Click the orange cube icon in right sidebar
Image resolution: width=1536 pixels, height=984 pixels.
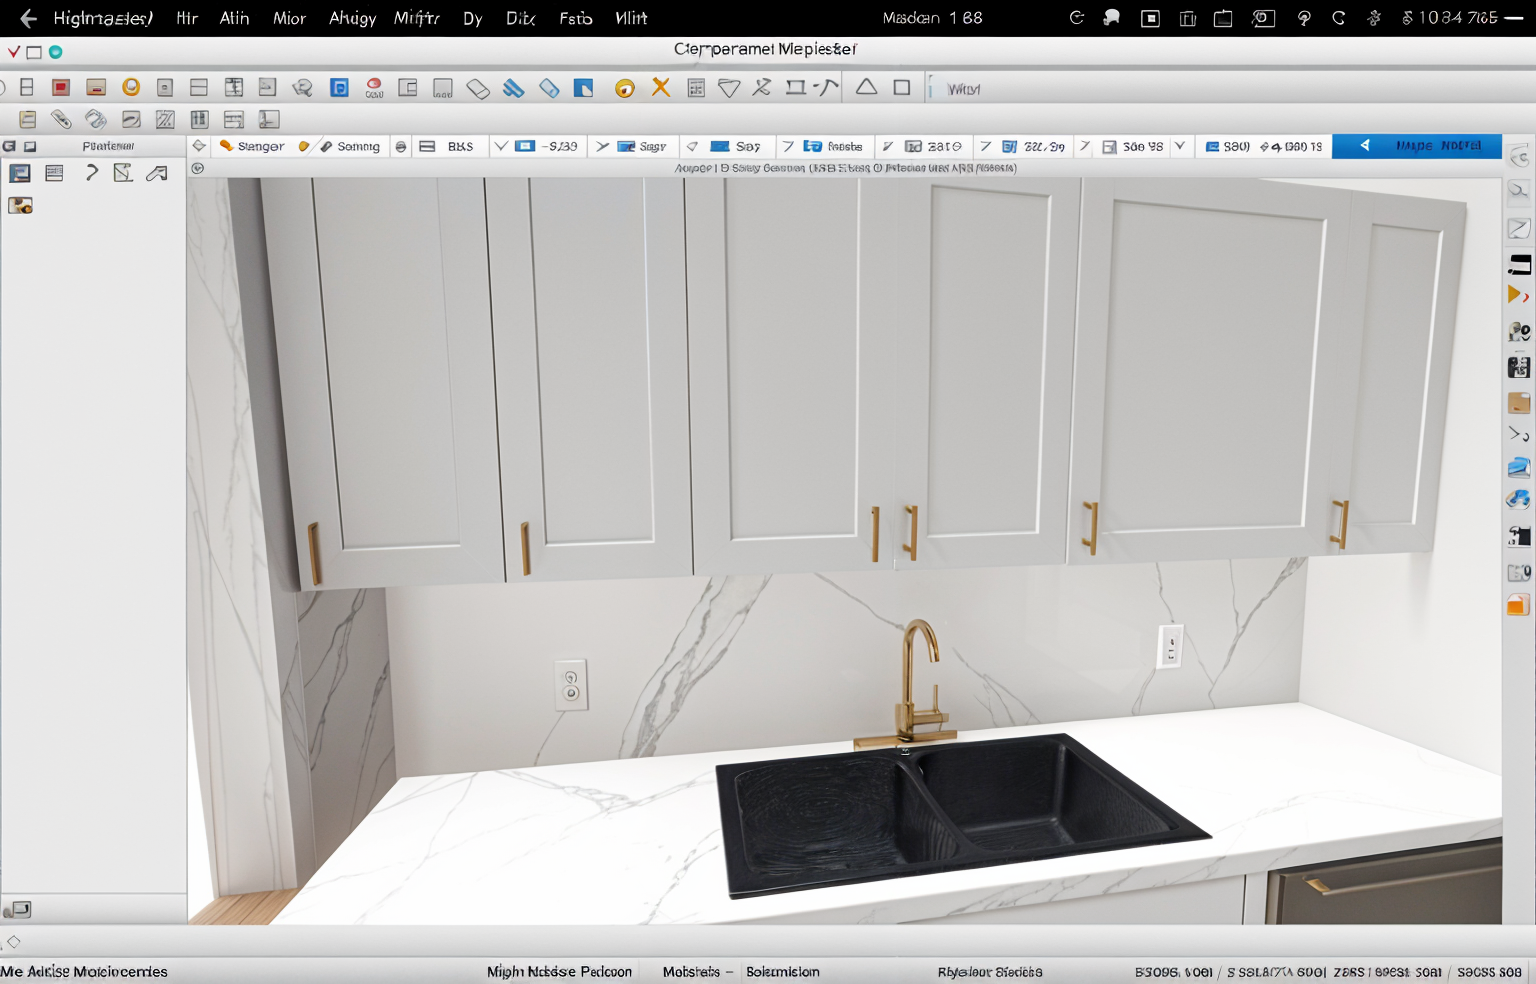pyautogui.click(x=1518, y=605)
